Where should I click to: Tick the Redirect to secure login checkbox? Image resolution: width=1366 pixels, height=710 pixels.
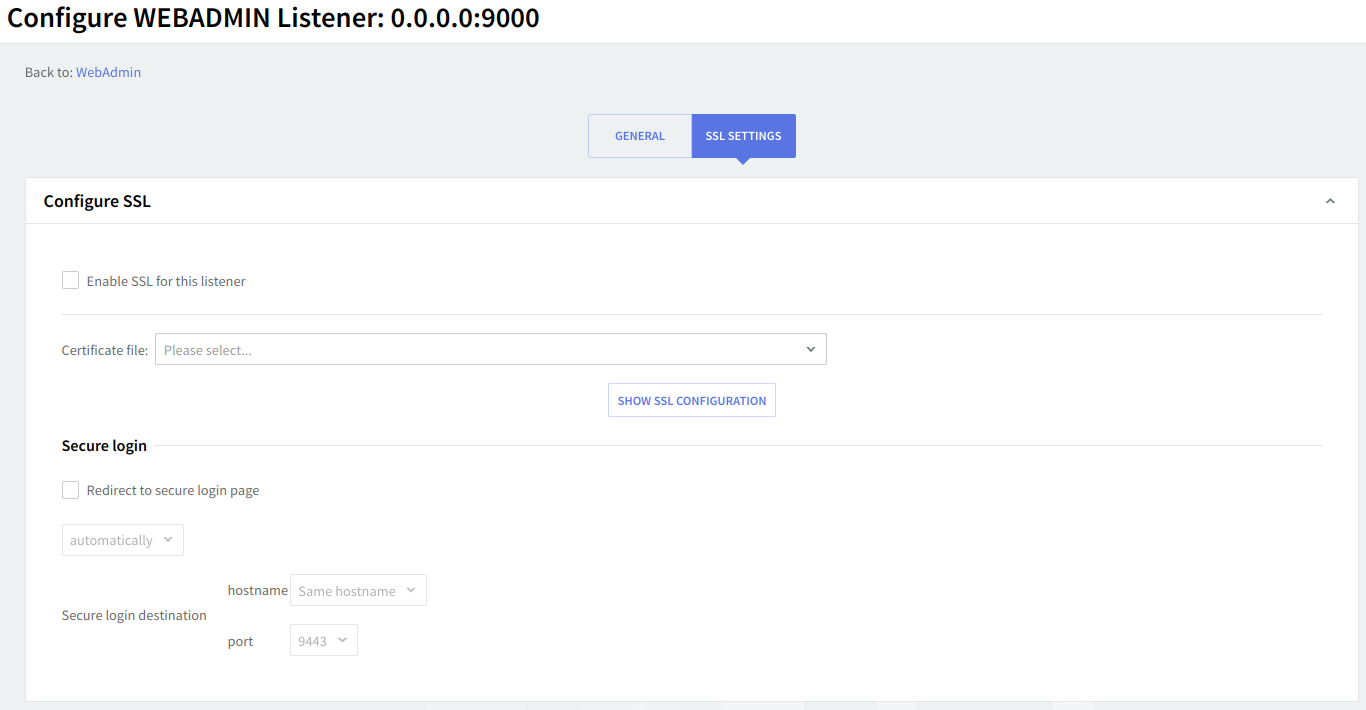coord(71,490)
